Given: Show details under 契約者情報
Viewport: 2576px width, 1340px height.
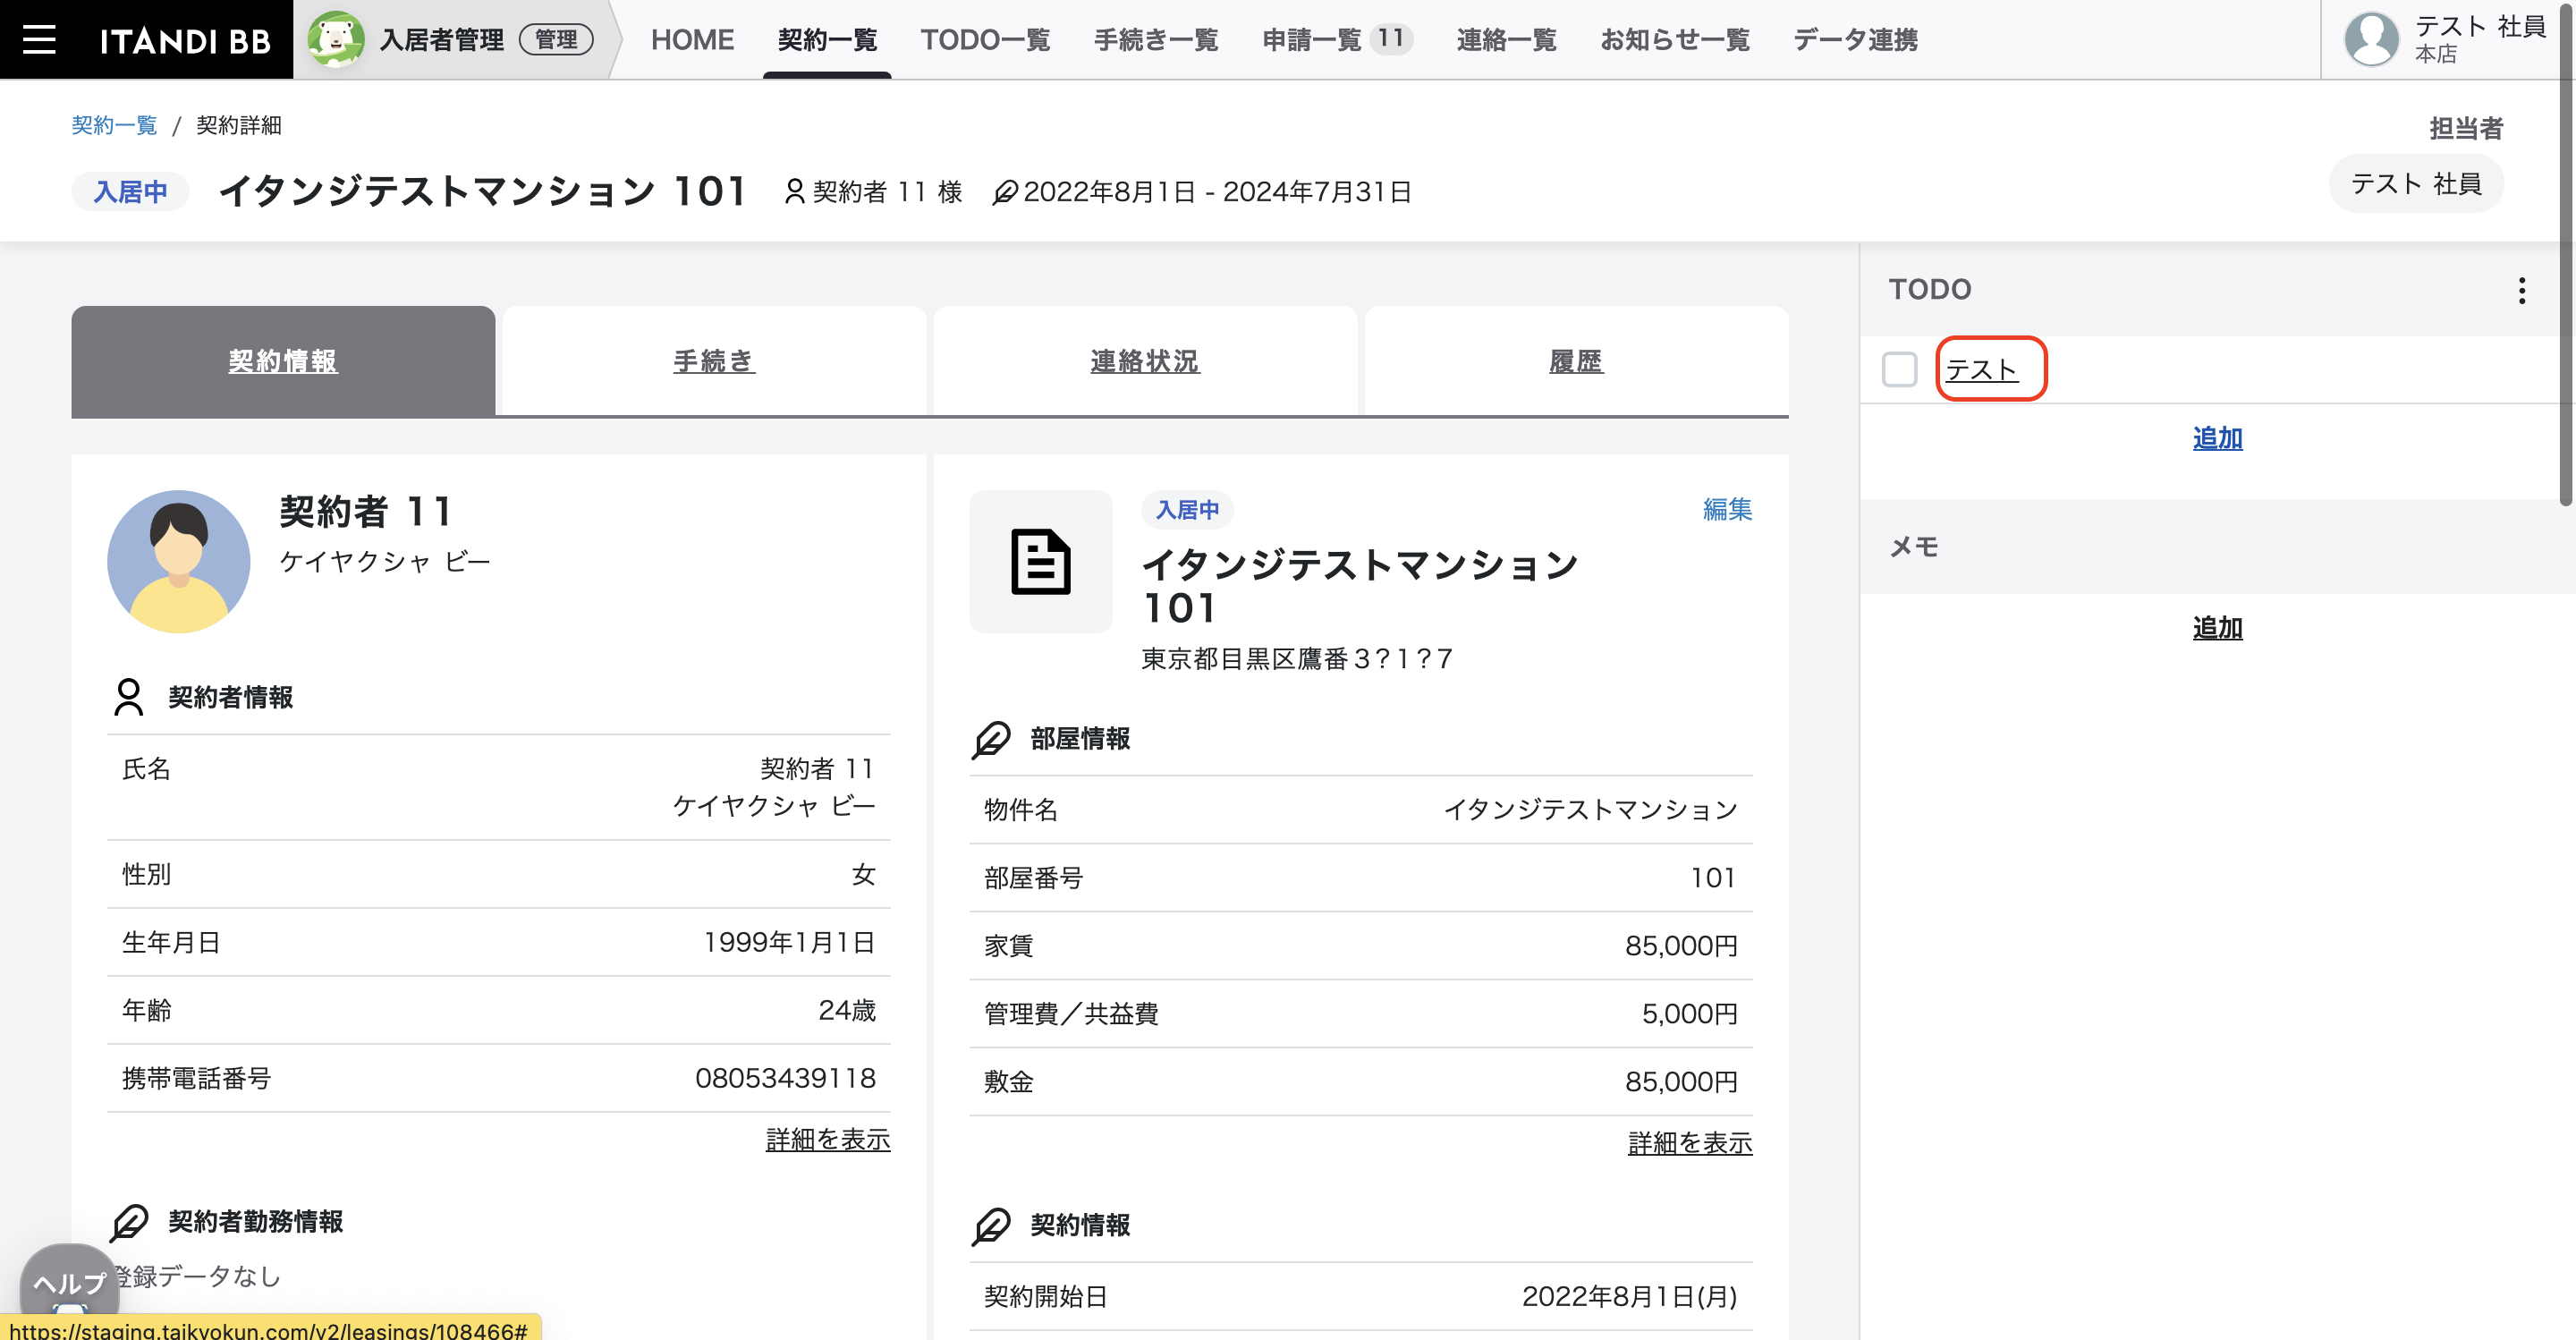Looking at the screenshot, I should click(x=827, y=1140).
